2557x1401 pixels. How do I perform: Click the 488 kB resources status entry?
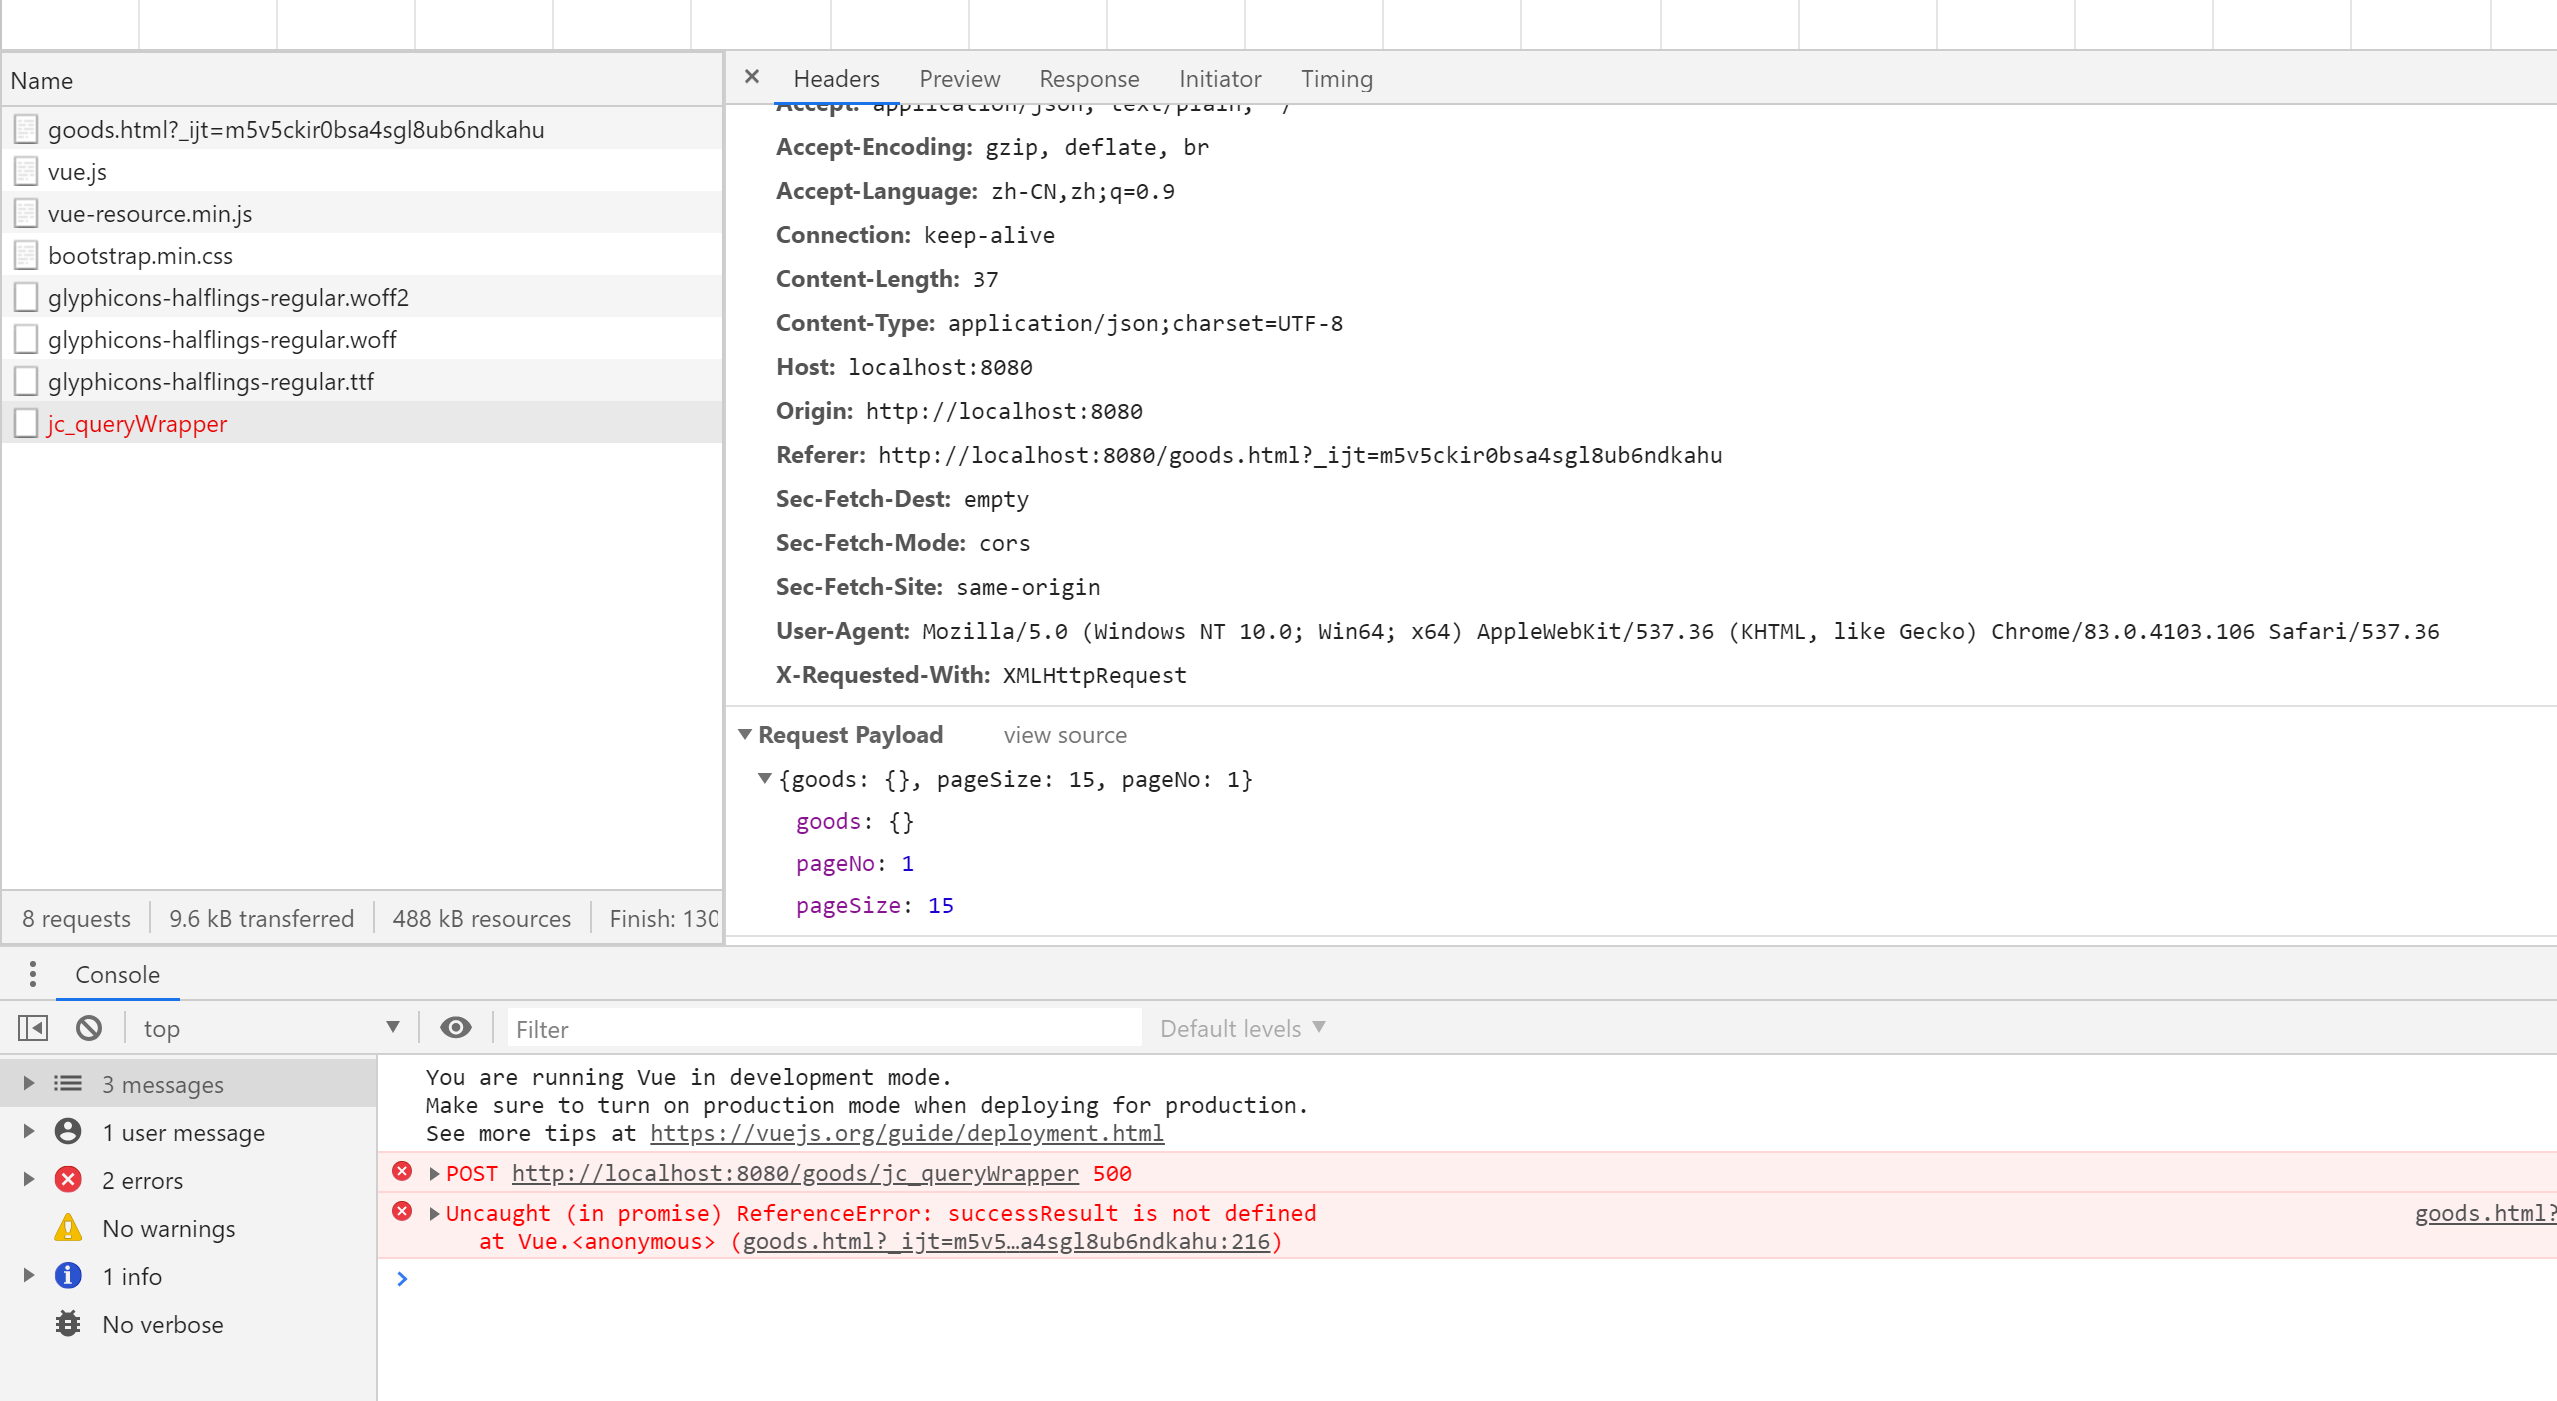point(481,918)
